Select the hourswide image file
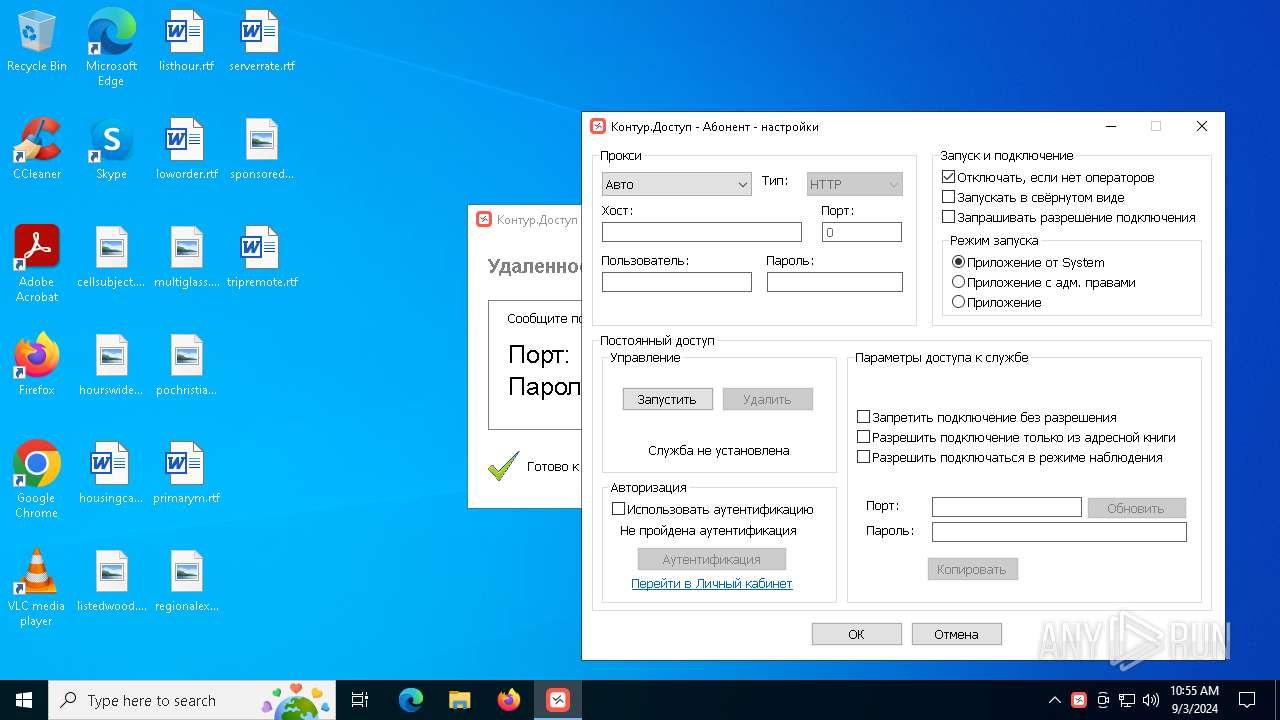This screenshot has height=720, width=1280. pyautogui.click(x=111, y=366)
